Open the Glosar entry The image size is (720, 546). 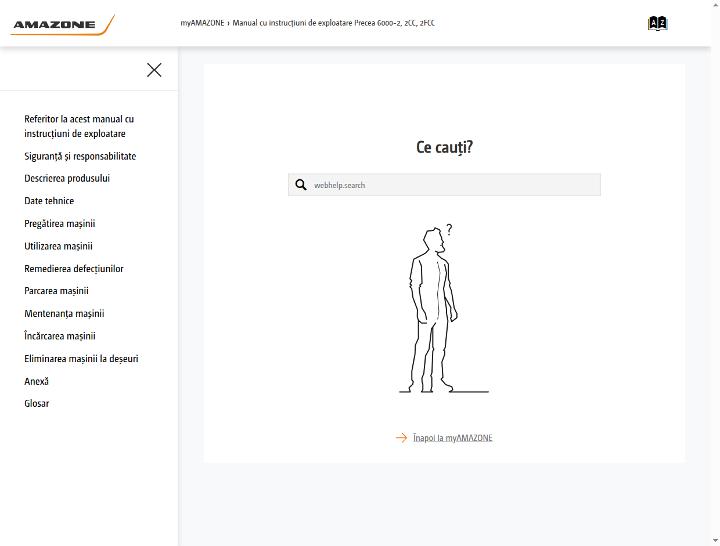(x=37, y=403)
